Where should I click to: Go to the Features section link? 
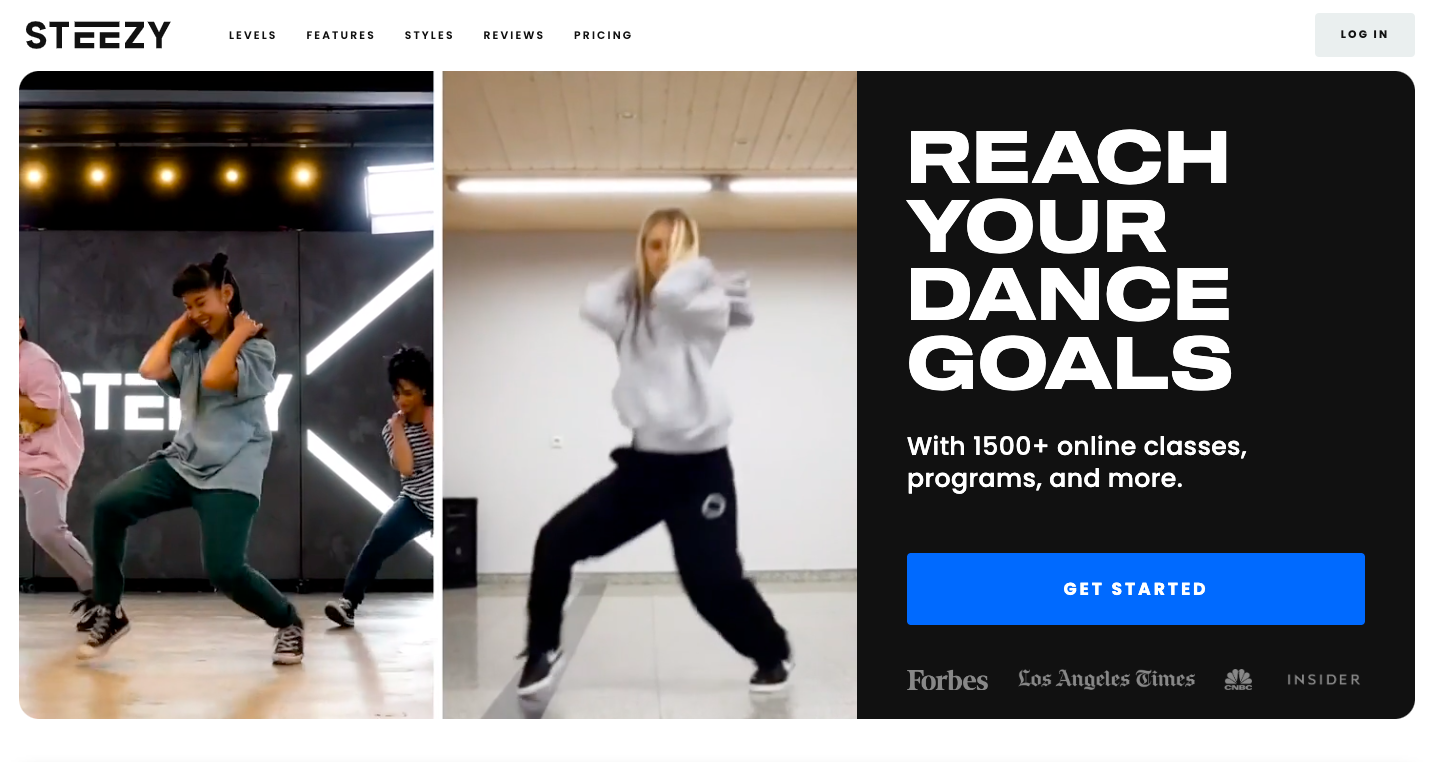(x=341, y=35)
